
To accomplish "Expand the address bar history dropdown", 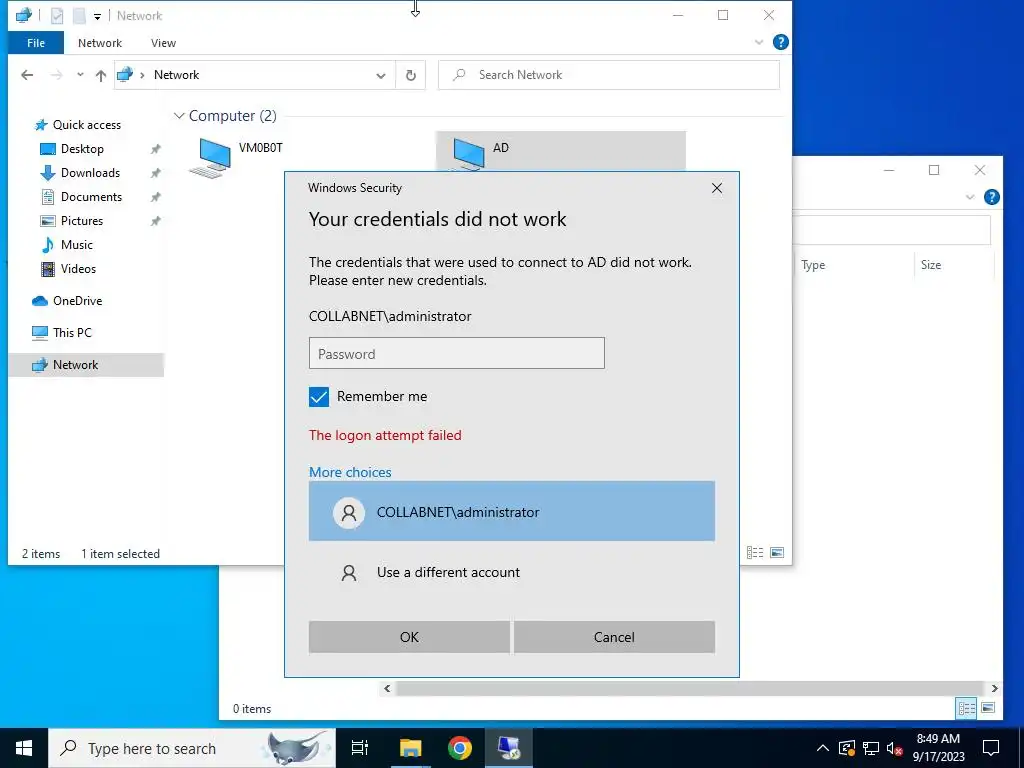I will click(x=381, y=75).
